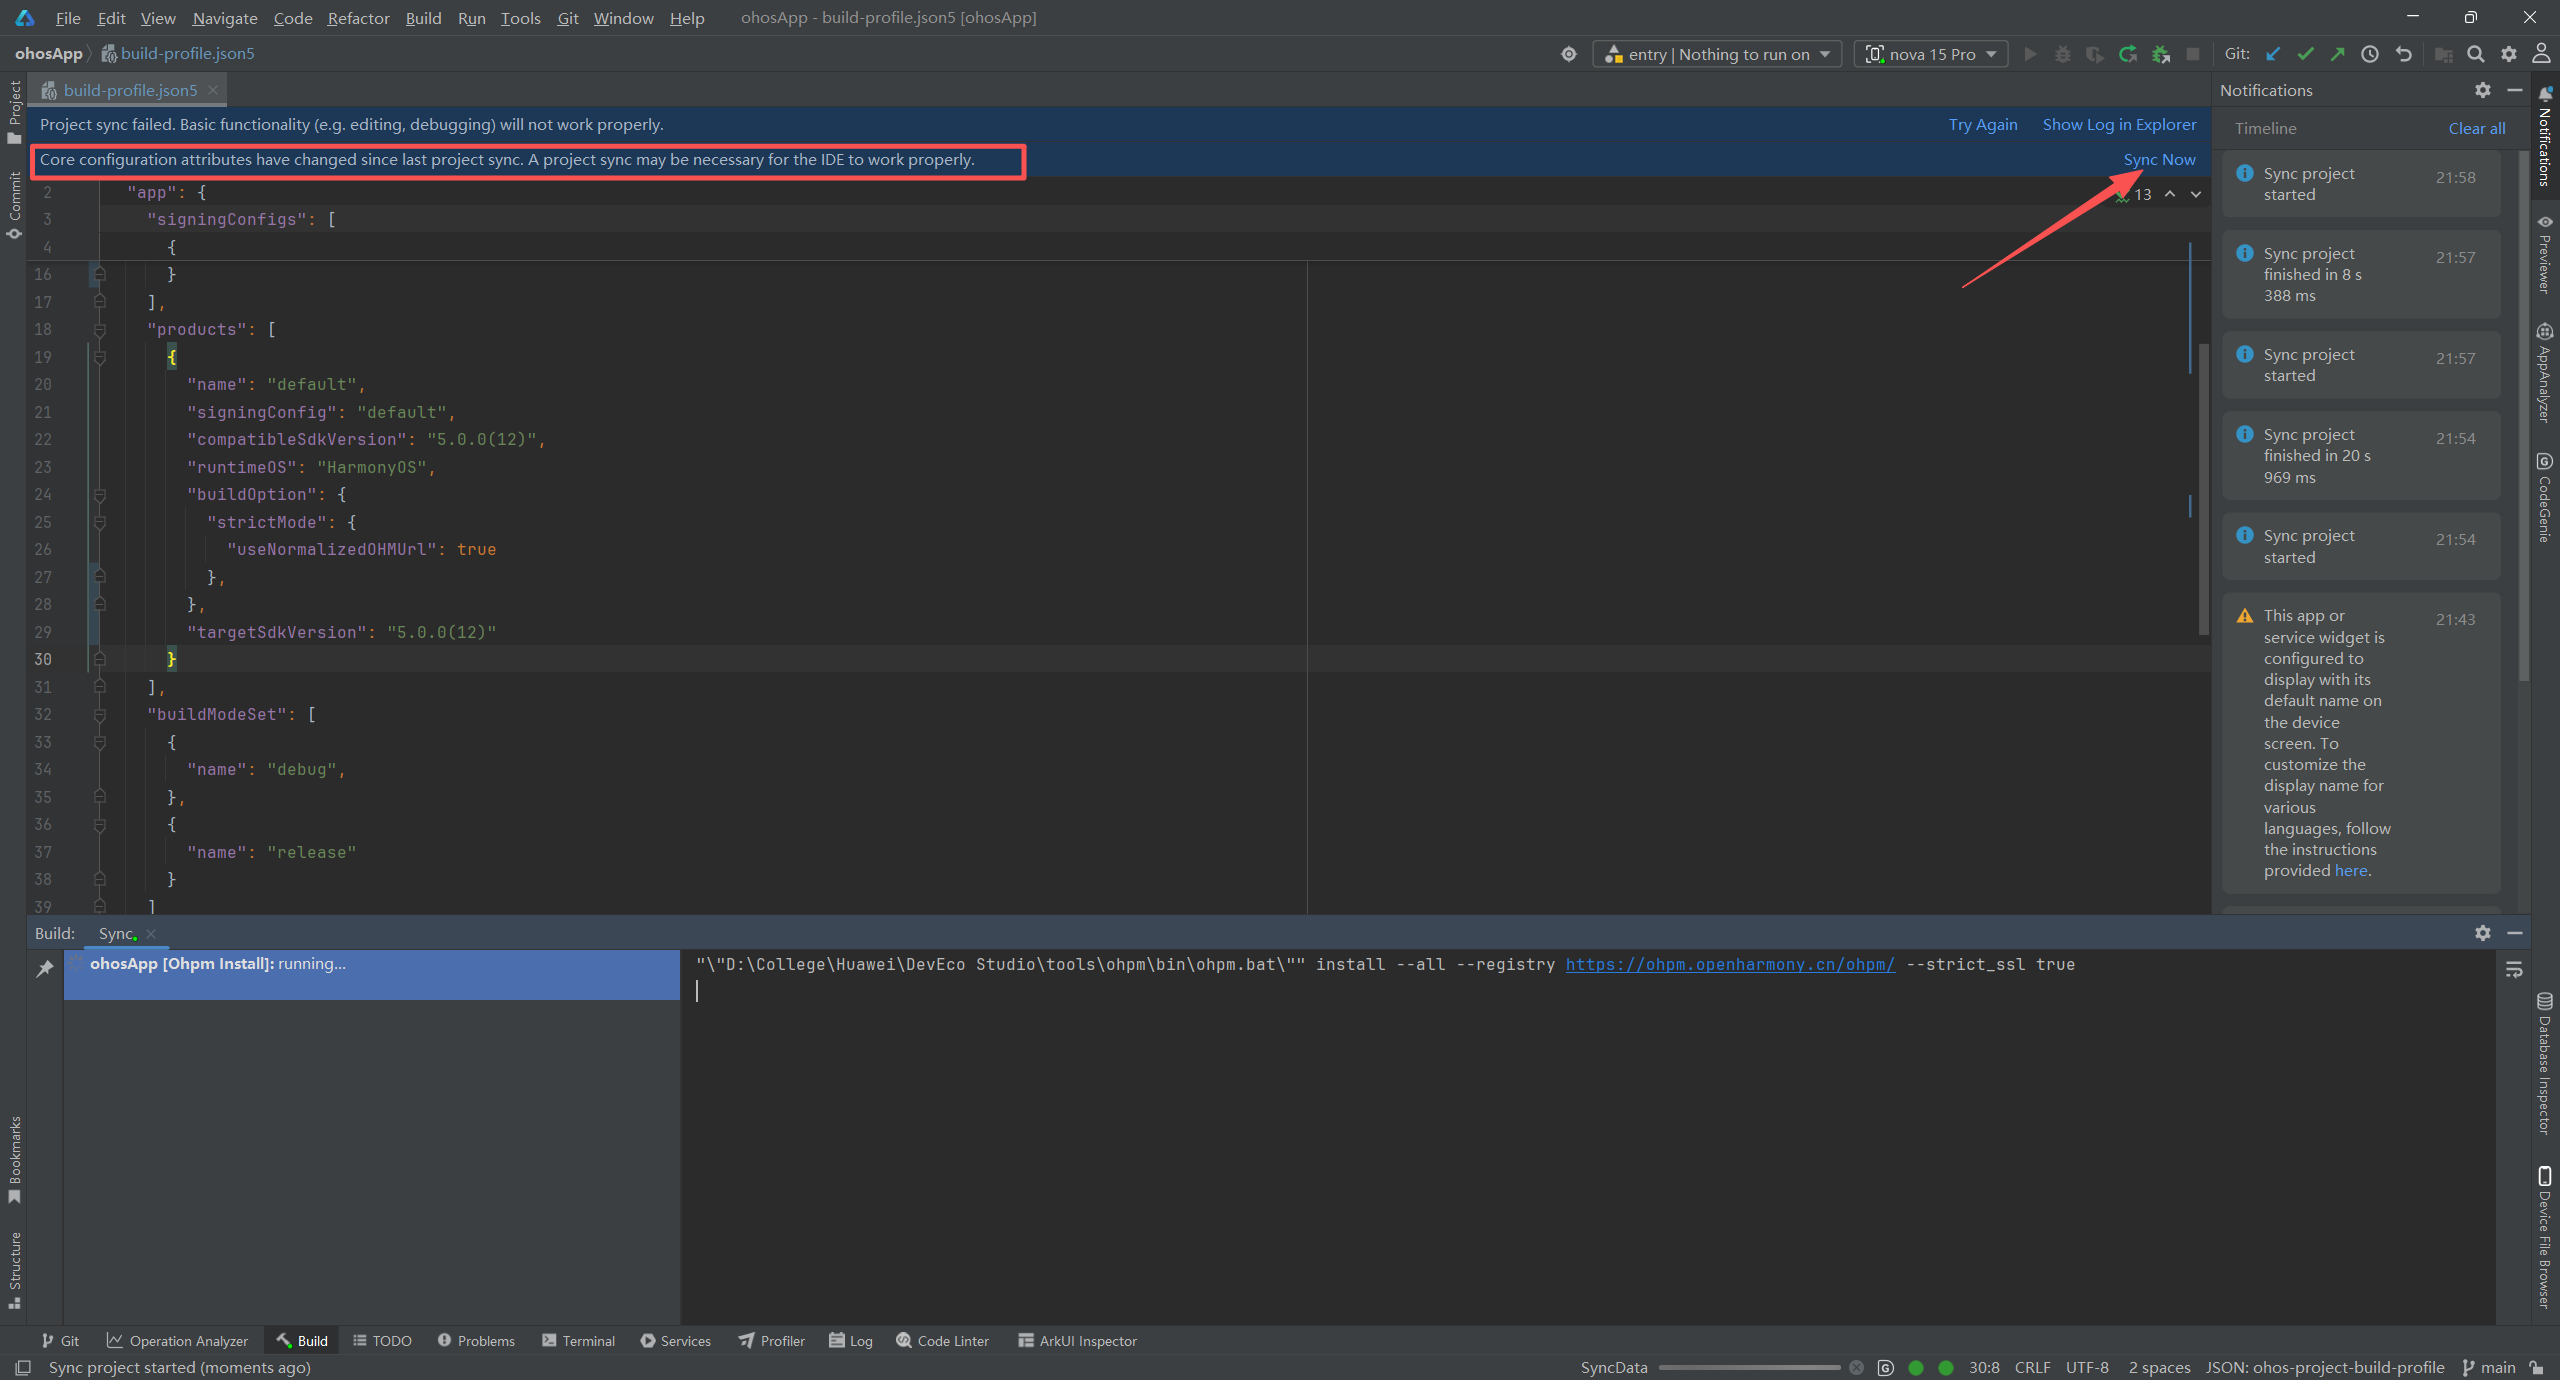The image size is (2560, 1380).
Task: Open Git history clock icon
Action: coord(2369,54)
